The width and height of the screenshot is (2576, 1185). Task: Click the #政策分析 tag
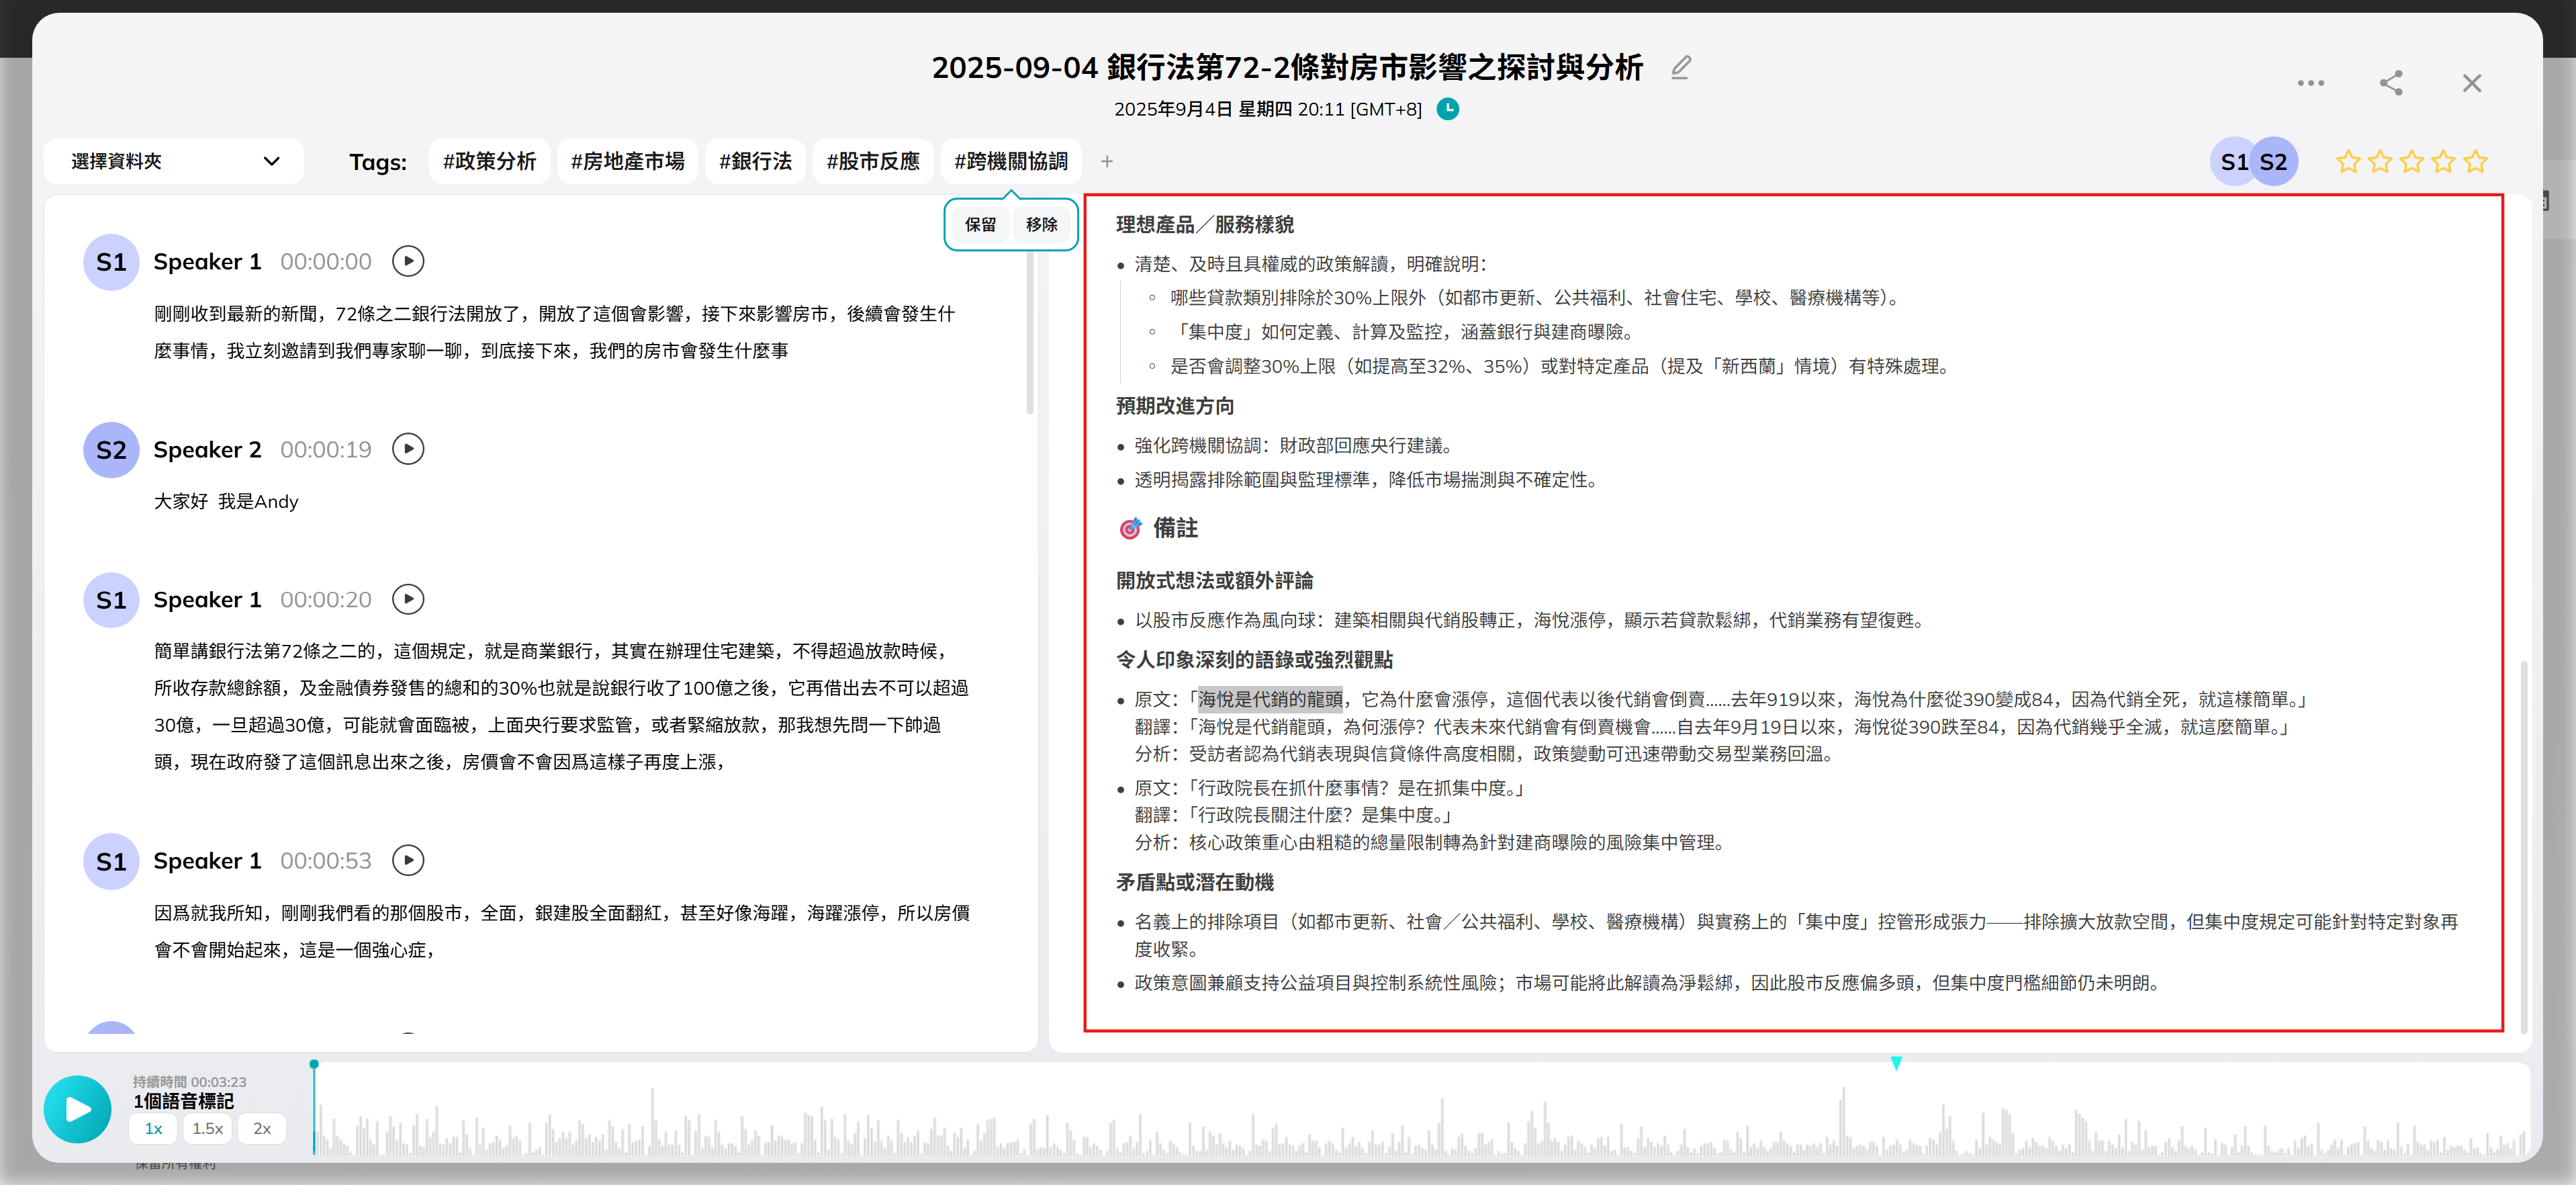(x=489, y=162)
